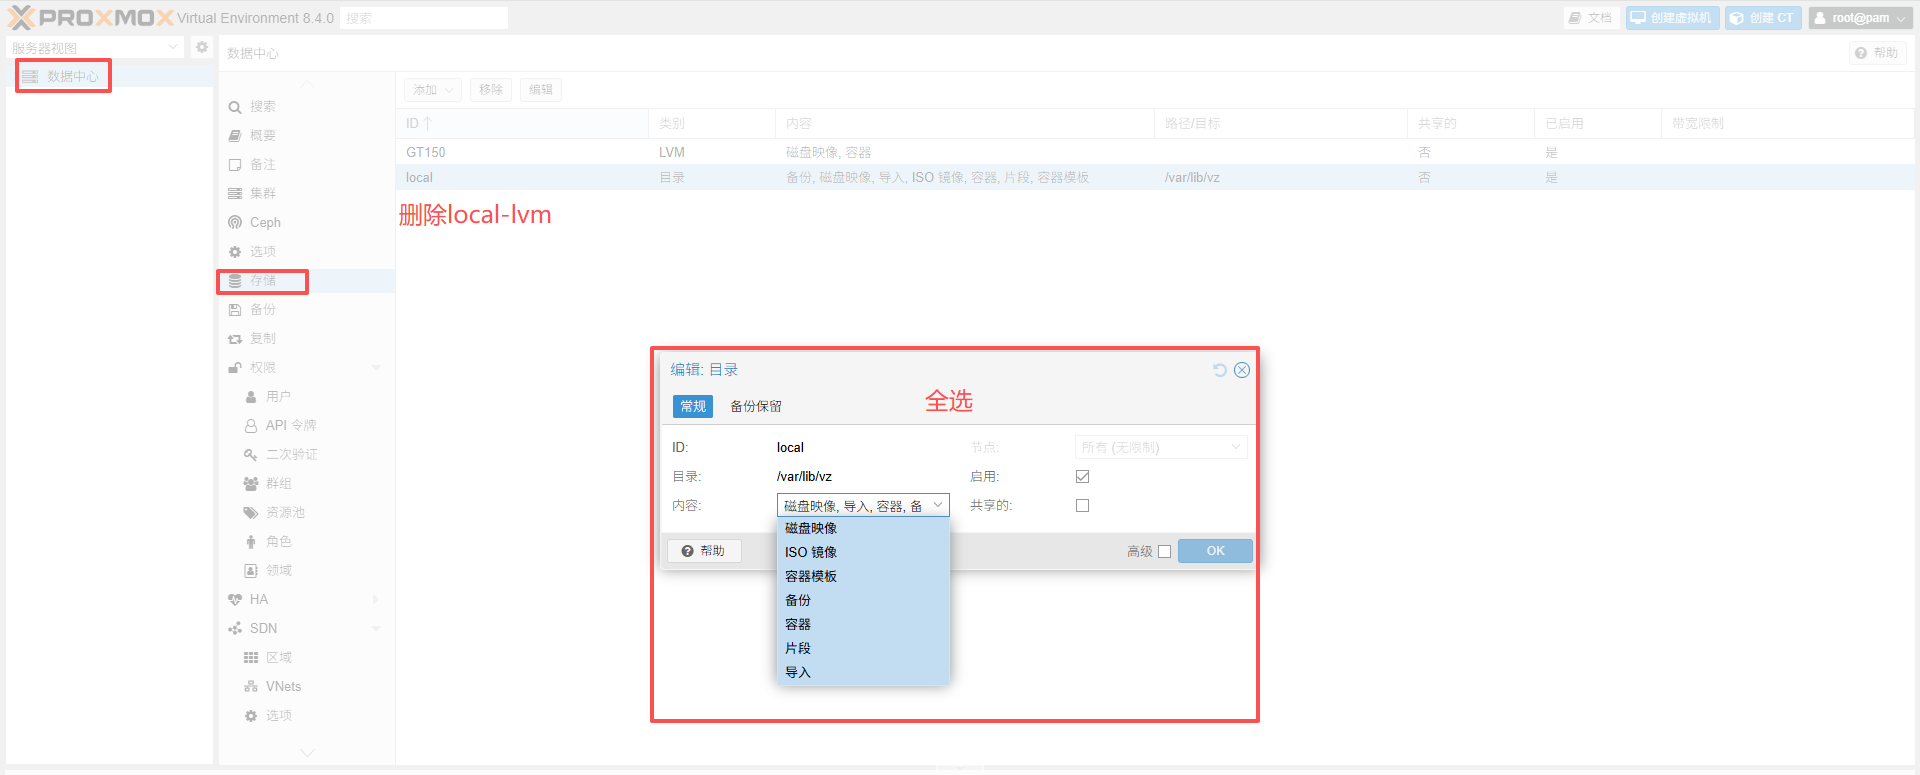Click the reset icon in edit dialog

pyautogui.click(x=1219, y=370)
